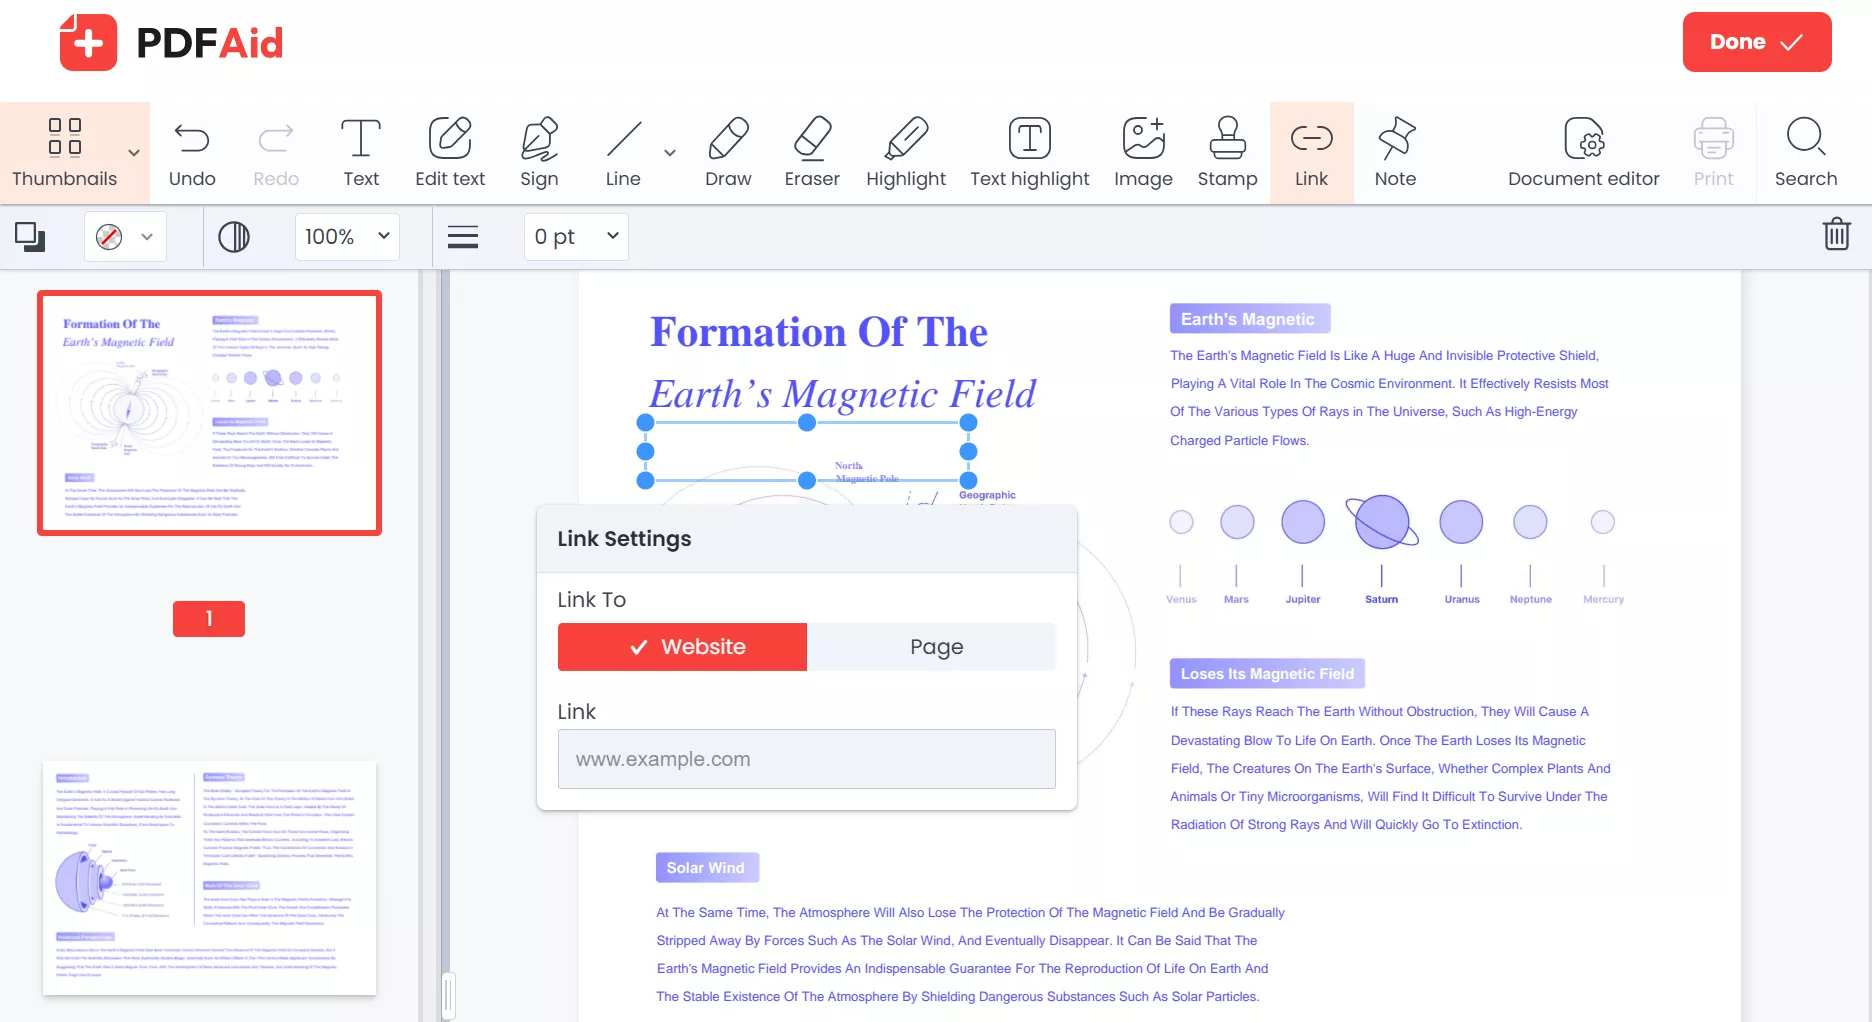Open the border color picker
1872x1022 pixels.
pyautogui.click(x=125, y=237)
